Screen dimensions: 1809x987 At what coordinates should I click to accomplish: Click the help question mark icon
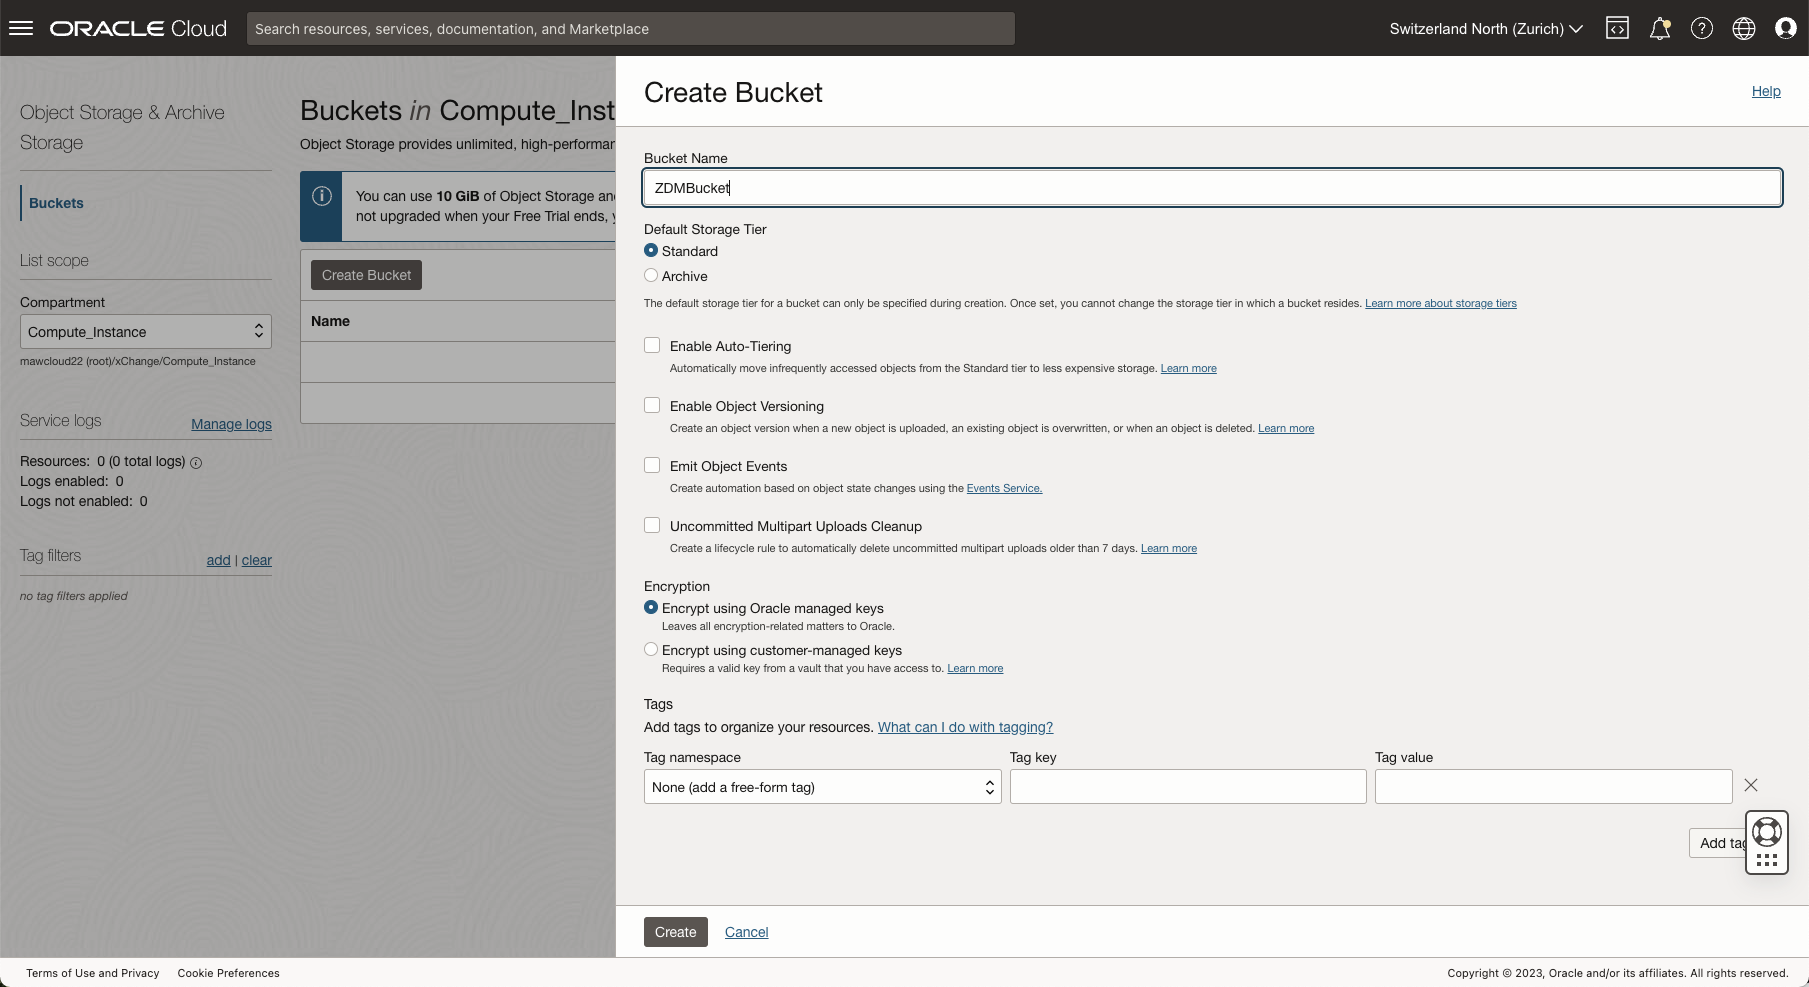tap(1702, 28)
